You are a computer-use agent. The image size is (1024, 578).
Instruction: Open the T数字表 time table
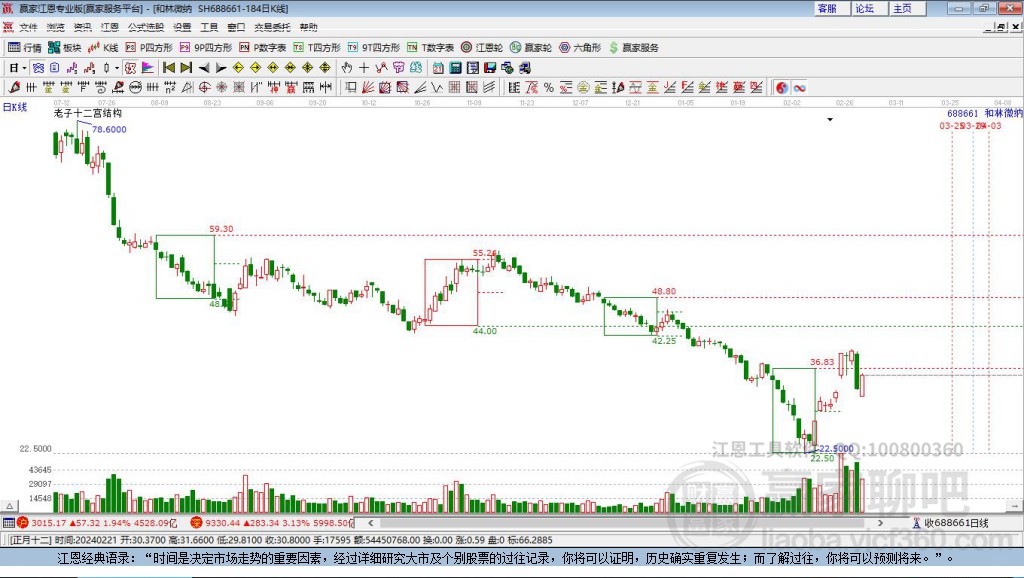pyautogui.click(x=430, y=48)
